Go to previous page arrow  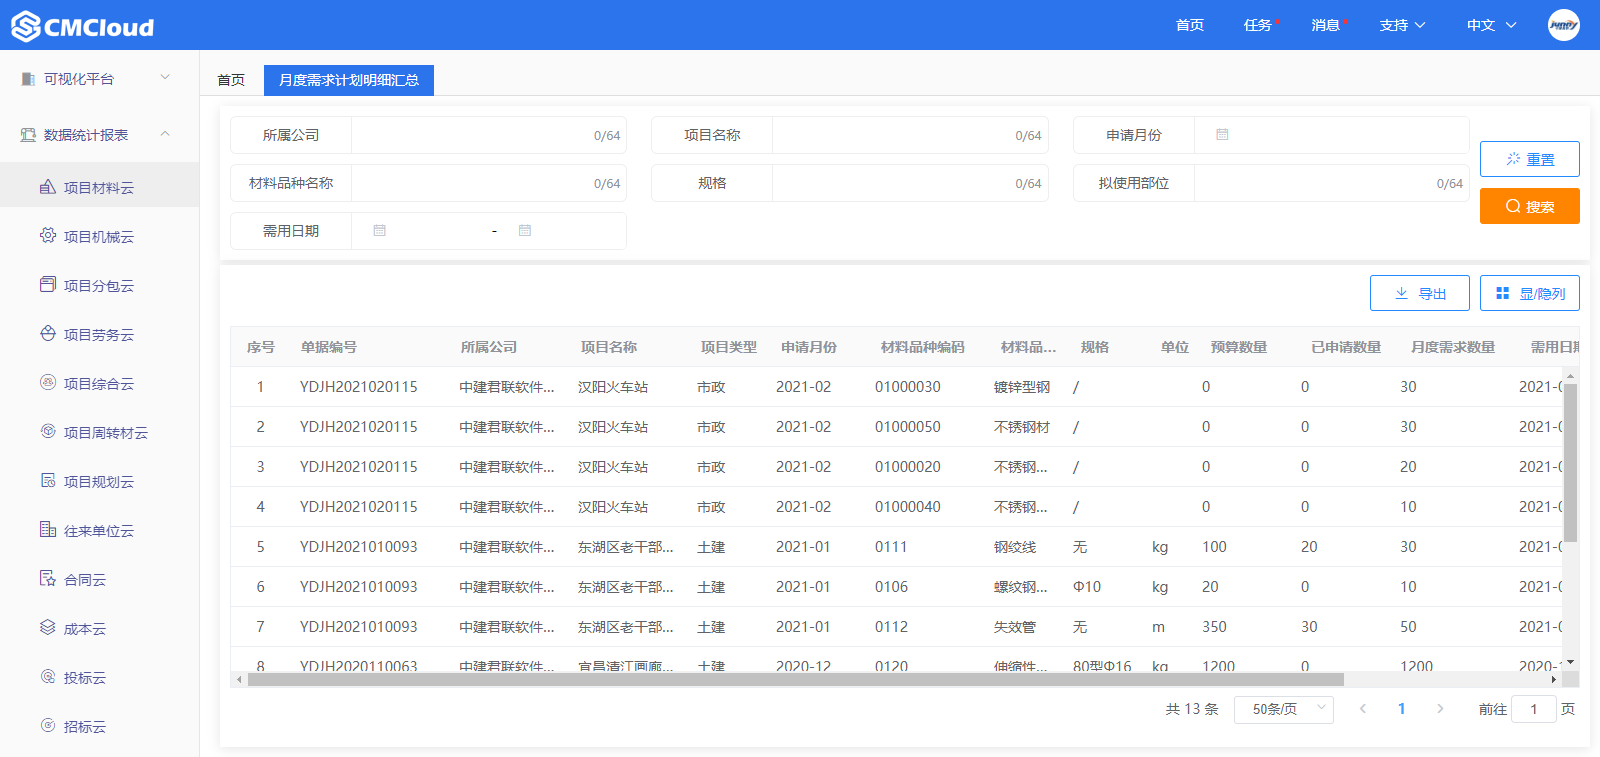(1363, 709)
